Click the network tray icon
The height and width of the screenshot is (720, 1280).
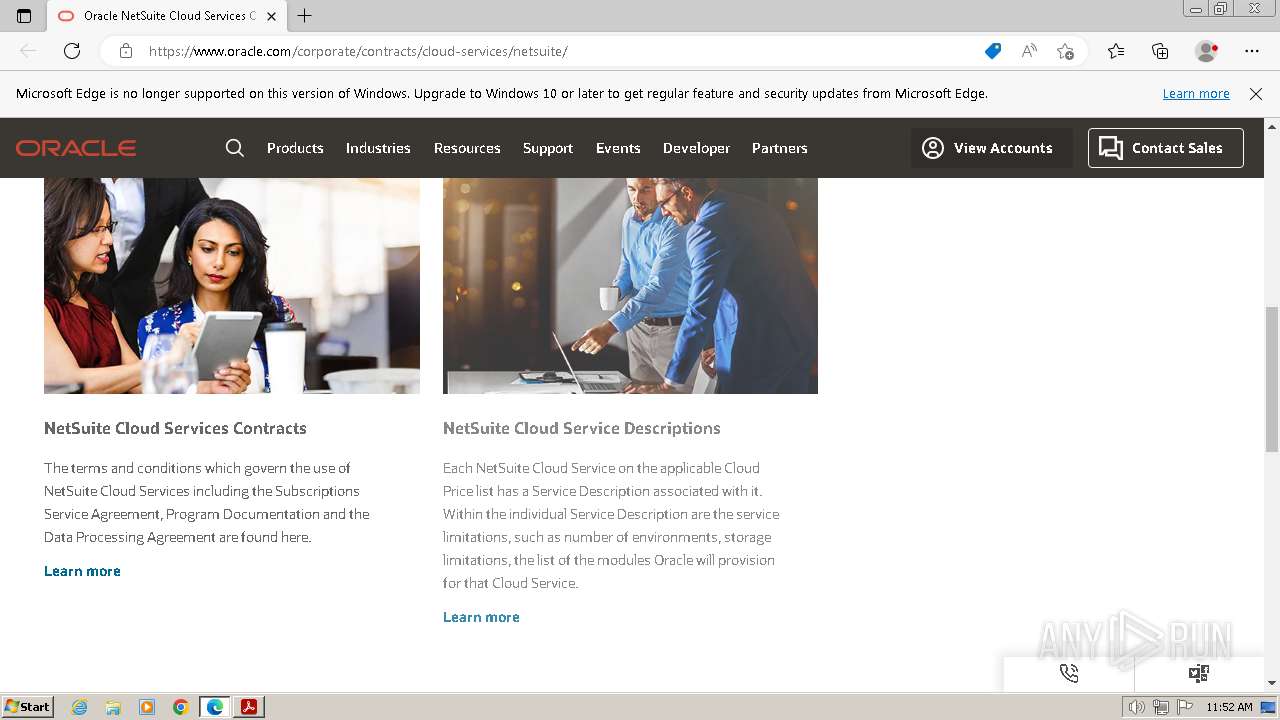1161,707
